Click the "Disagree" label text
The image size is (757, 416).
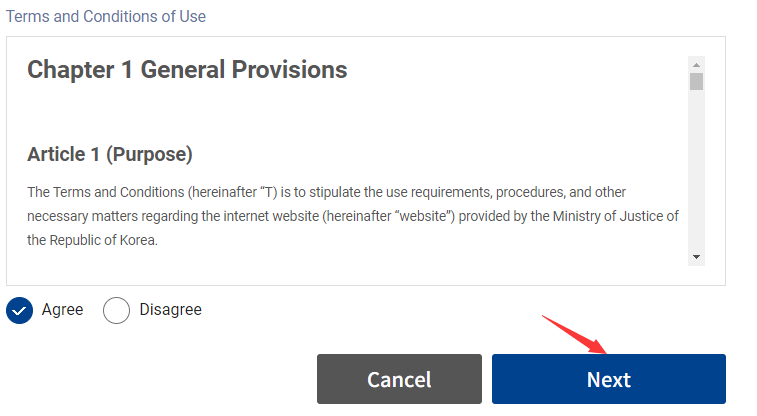coord(170,310)
